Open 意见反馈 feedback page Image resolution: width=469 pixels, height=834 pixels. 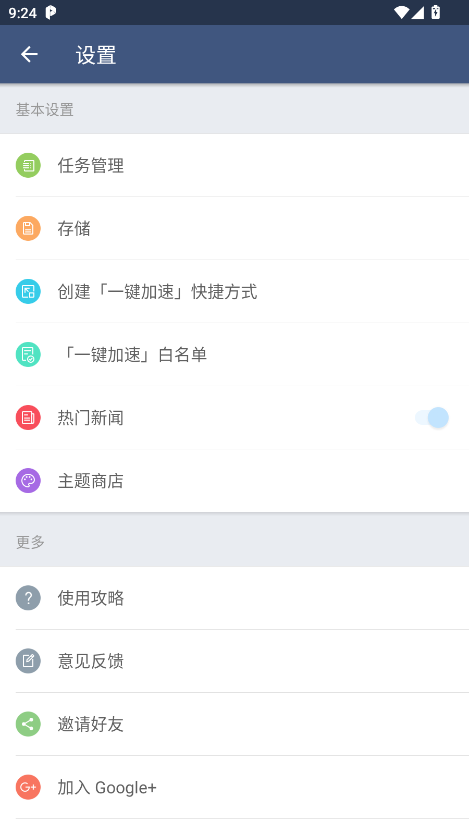point(234,661)
